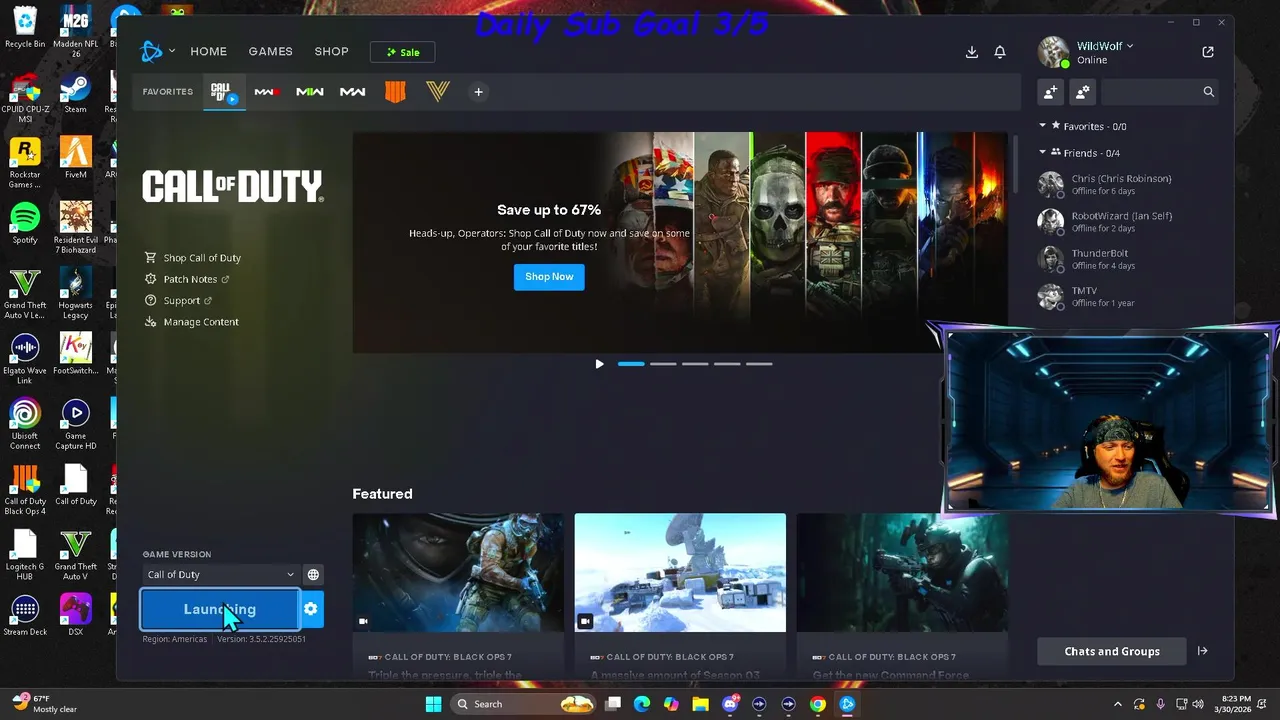This screenshot has height=720, width=1280.
Task: Open the notifications bell
Action: click(999, 52)
